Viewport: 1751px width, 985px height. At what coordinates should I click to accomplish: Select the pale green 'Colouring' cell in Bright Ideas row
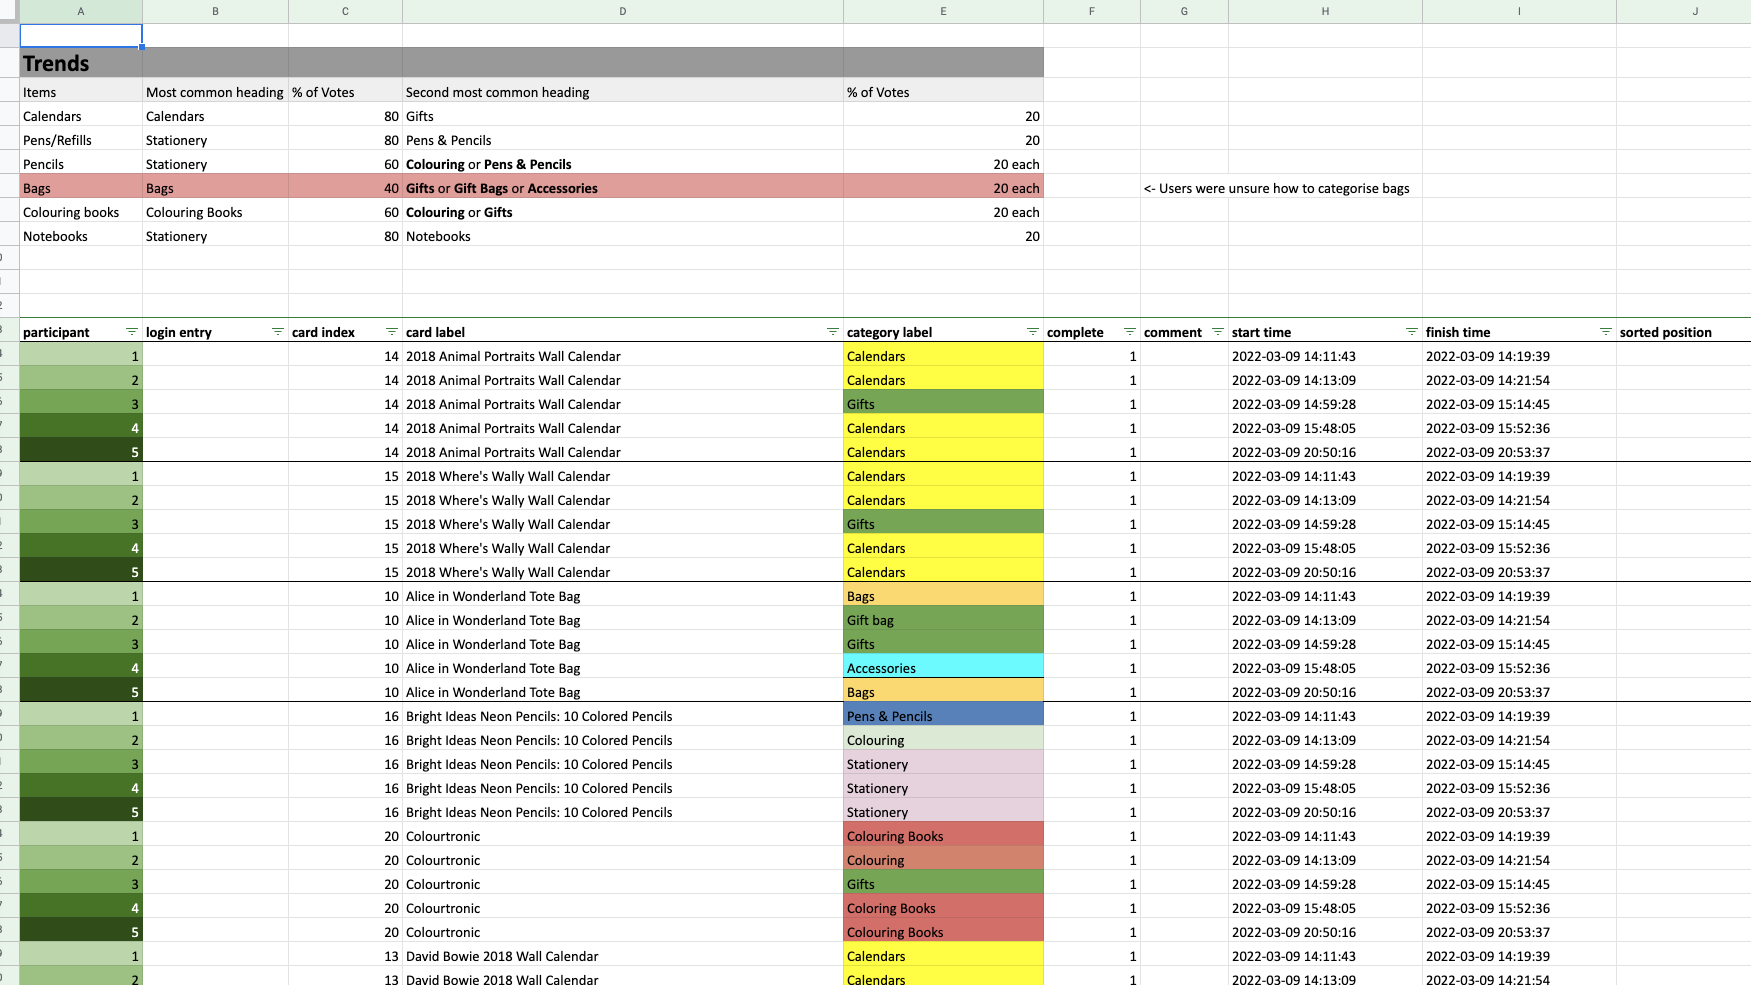(x=943, y=740)
